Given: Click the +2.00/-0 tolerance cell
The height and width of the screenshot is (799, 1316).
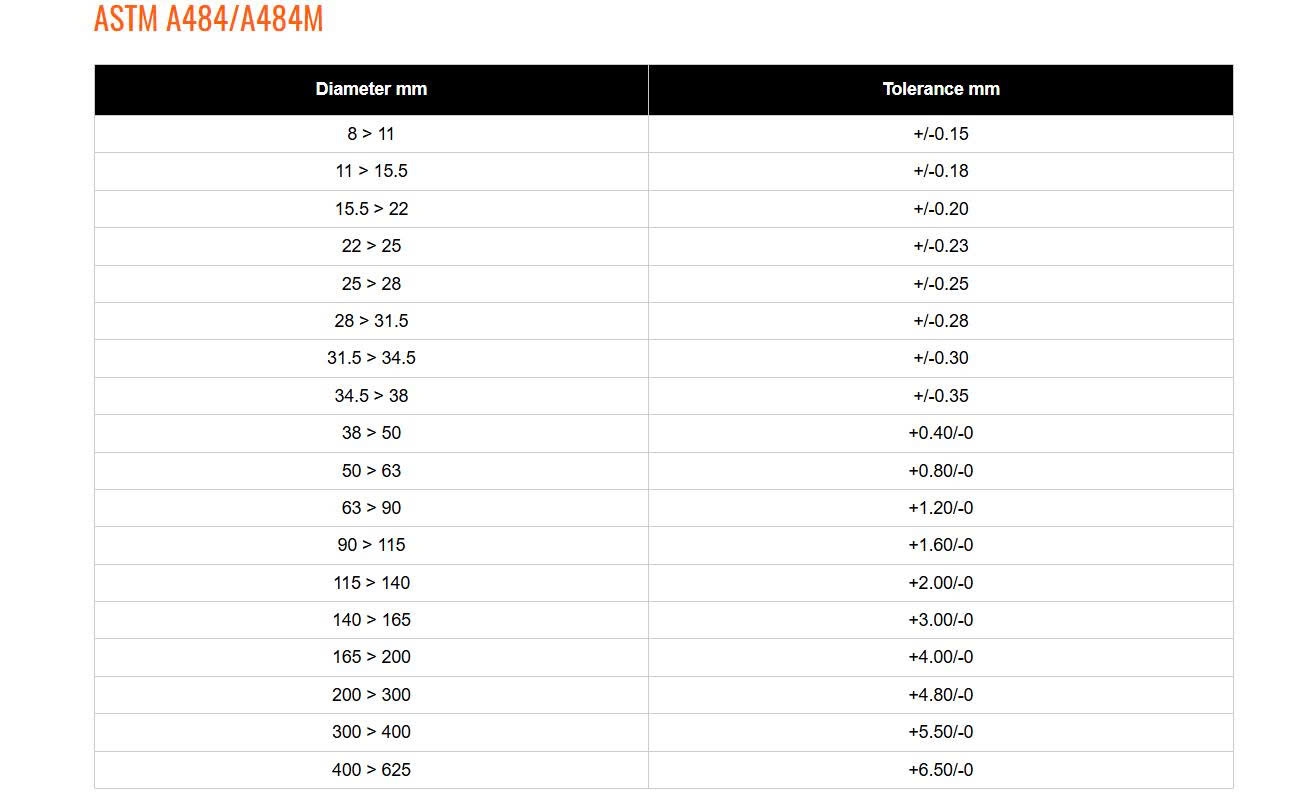Looking at the screenshot, I should tap(940, 583).
